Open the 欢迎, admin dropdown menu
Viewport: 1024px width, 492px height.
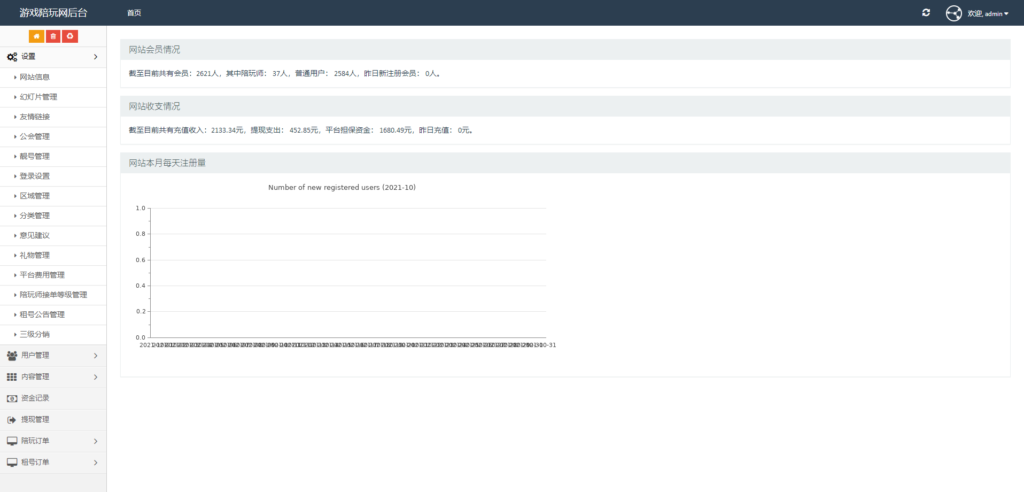[x=988, y=13]
